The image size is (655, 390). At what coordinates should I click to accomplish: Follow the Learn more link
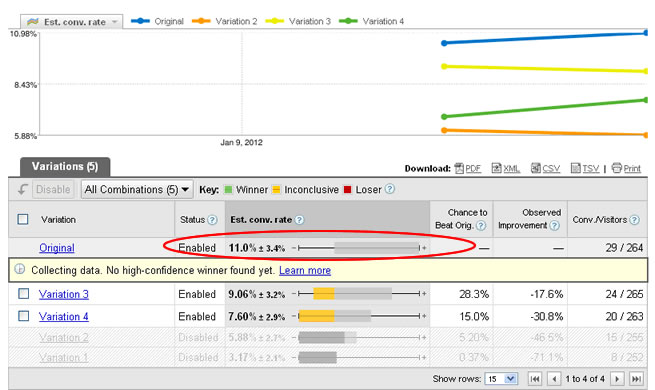(305, 271)
